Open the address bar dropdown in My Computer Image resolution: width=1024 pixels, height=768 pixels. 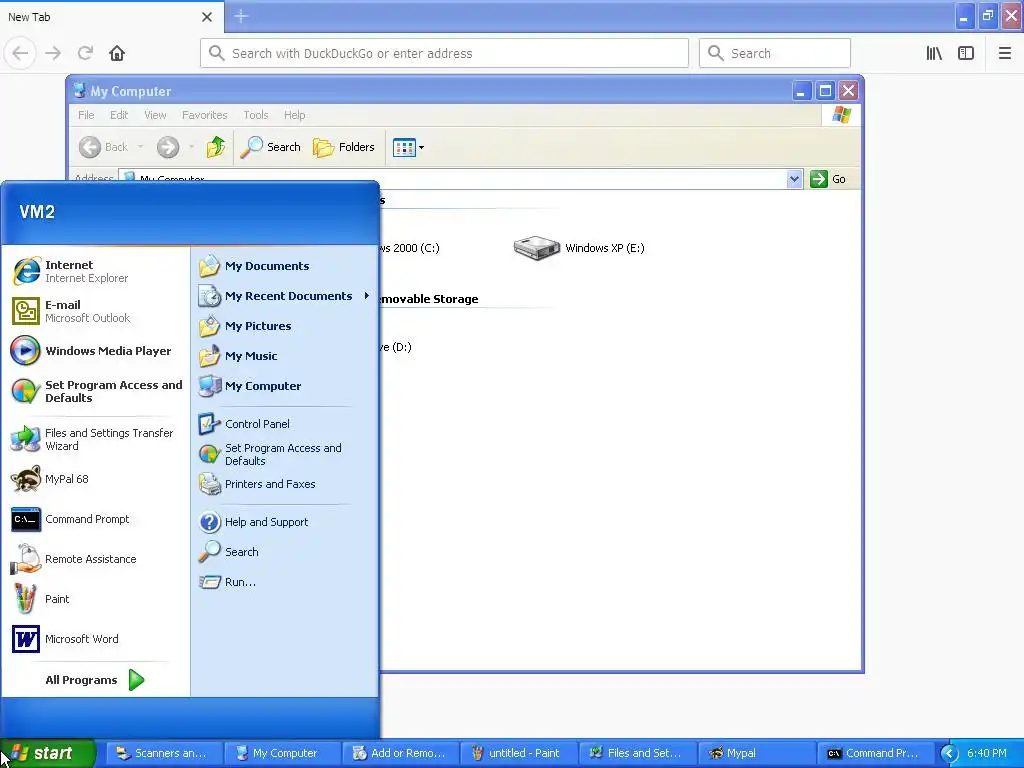794,179
